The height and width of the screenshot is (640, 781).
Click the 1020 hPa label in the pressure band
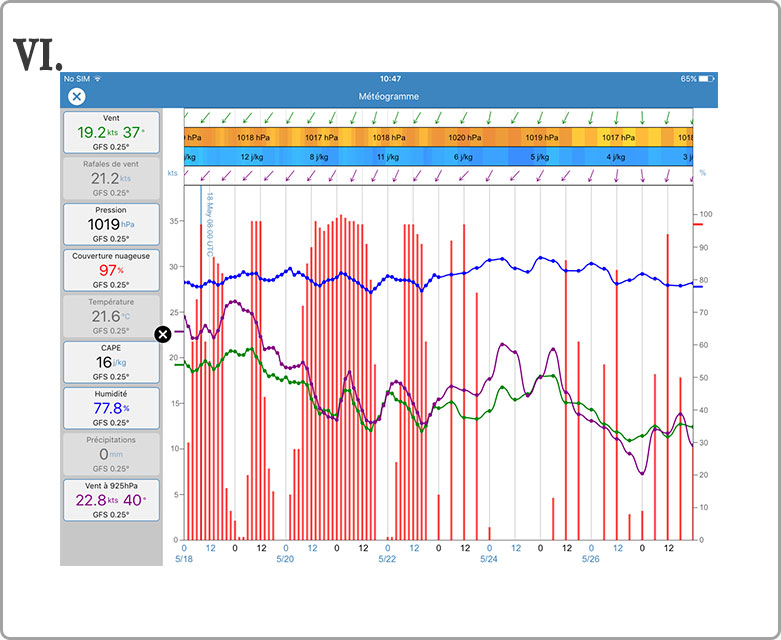coord(465,137)
